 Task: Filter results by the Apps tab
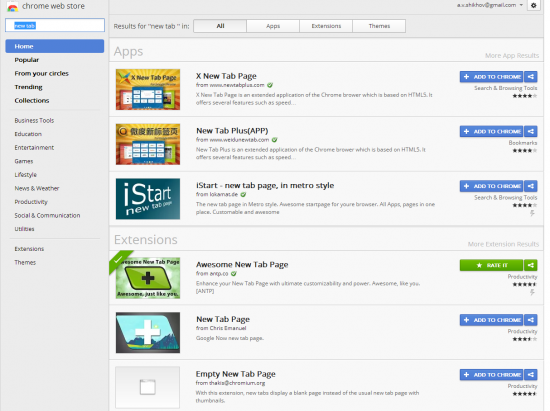tap(273, 26)
